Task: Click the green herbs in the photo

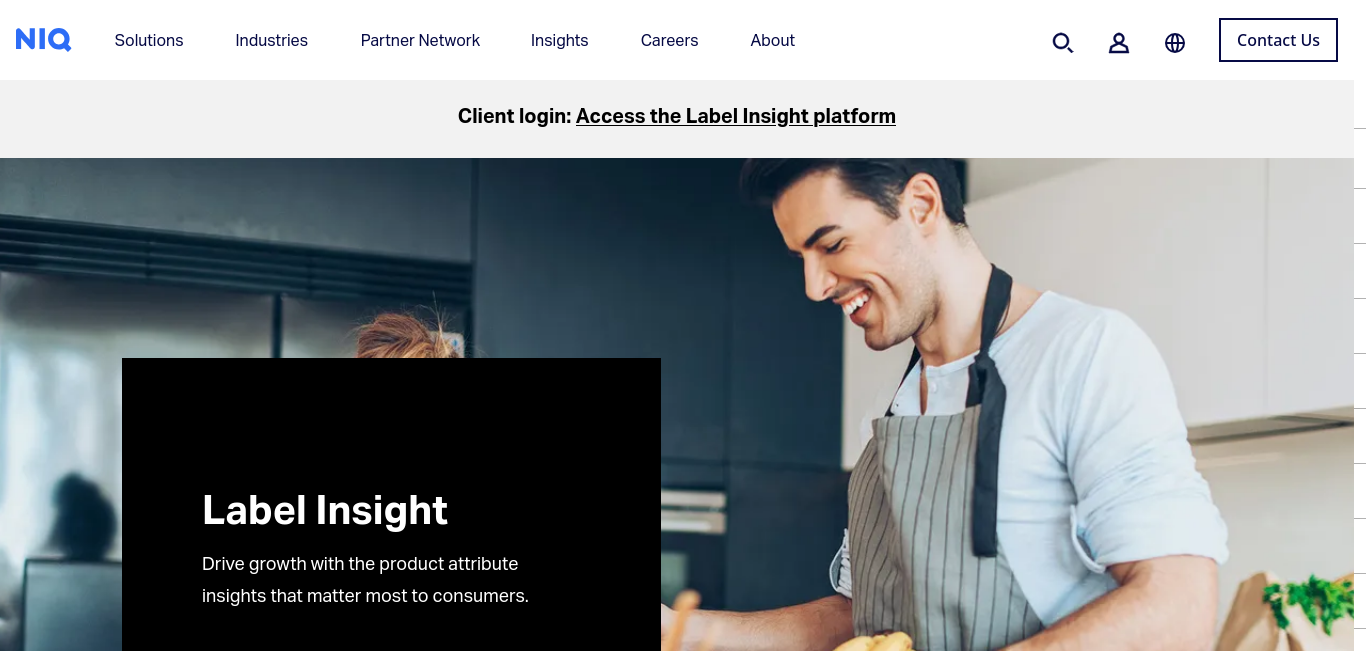Action: [1310, 603]
